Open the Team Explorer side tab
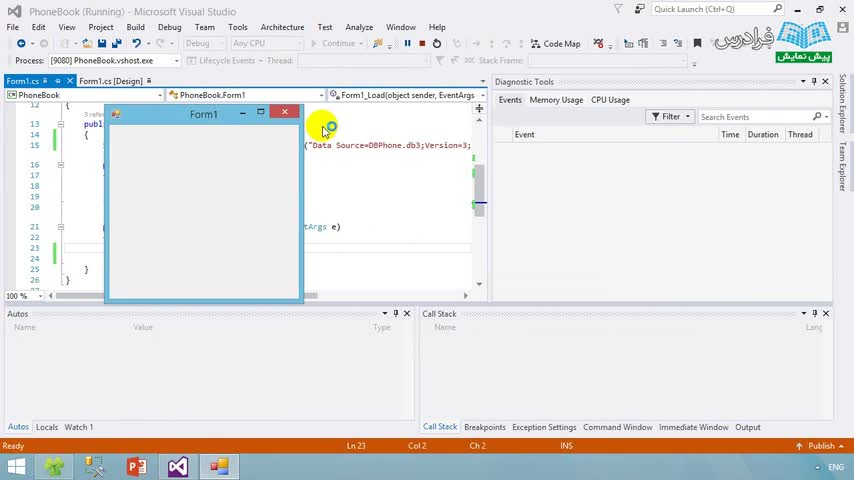Screen dimensions: 854x480 (843, 166)
